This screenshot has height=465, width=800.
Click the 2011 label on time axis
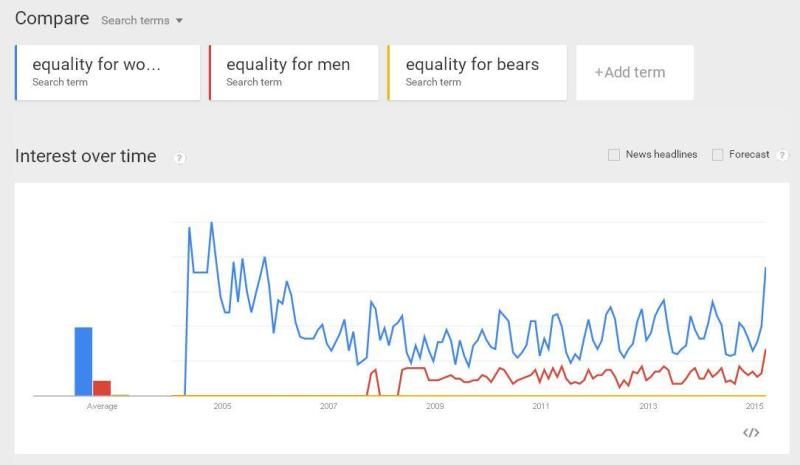(x=541, y=406)
